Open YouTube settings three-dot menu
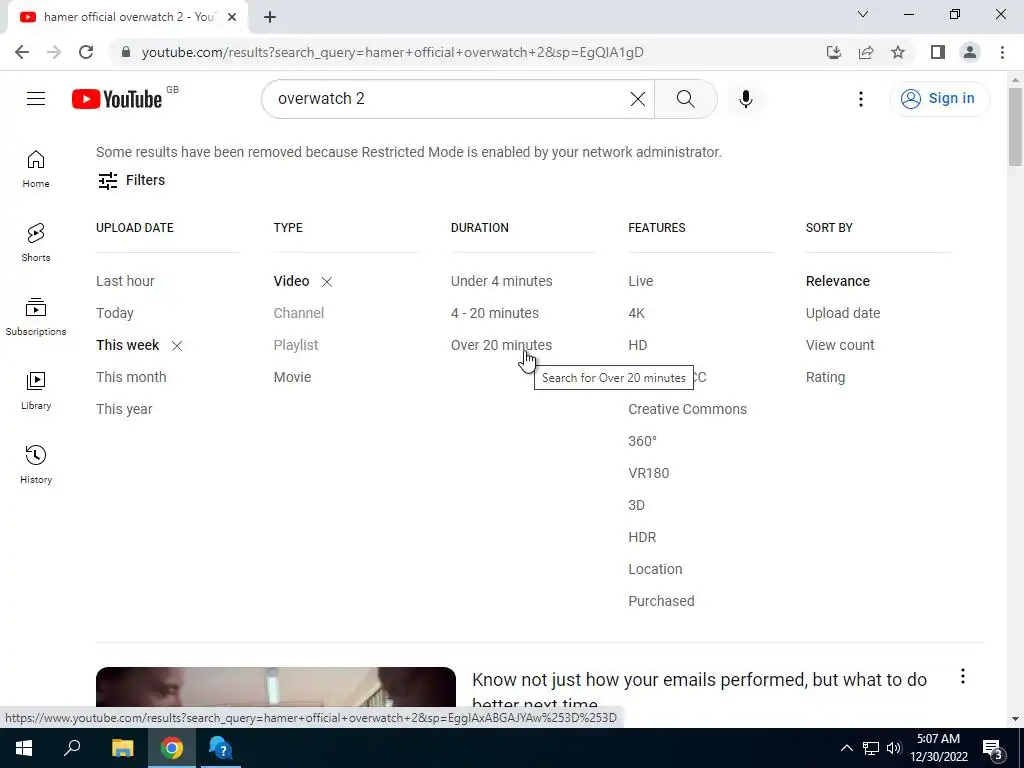Image resolution: width=1024 pixels, height=768 pixels. (860, 99)
